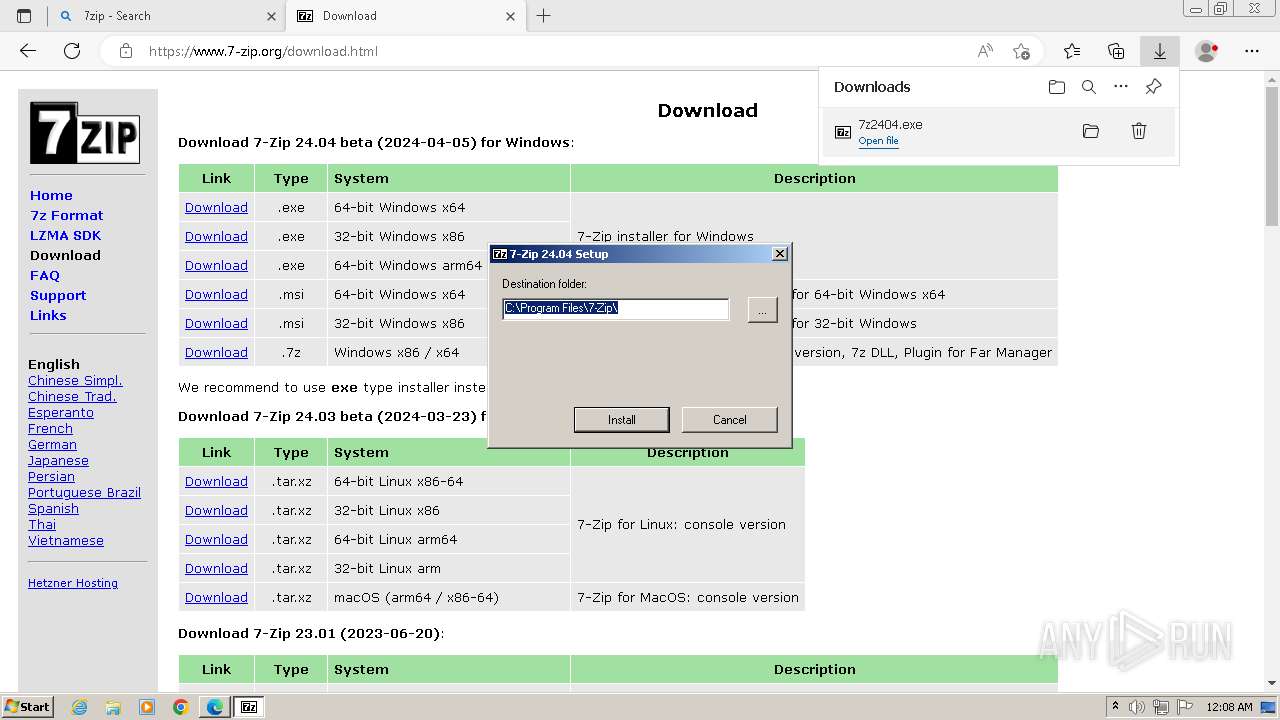Show hidden system tray icons
1280x720 pixels.
point(1115,707)
